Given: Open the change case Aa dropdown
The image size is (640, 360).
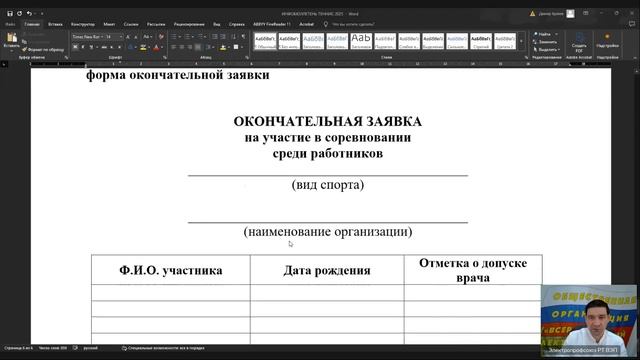Looking at the screenshot, I should pos(147,37).
